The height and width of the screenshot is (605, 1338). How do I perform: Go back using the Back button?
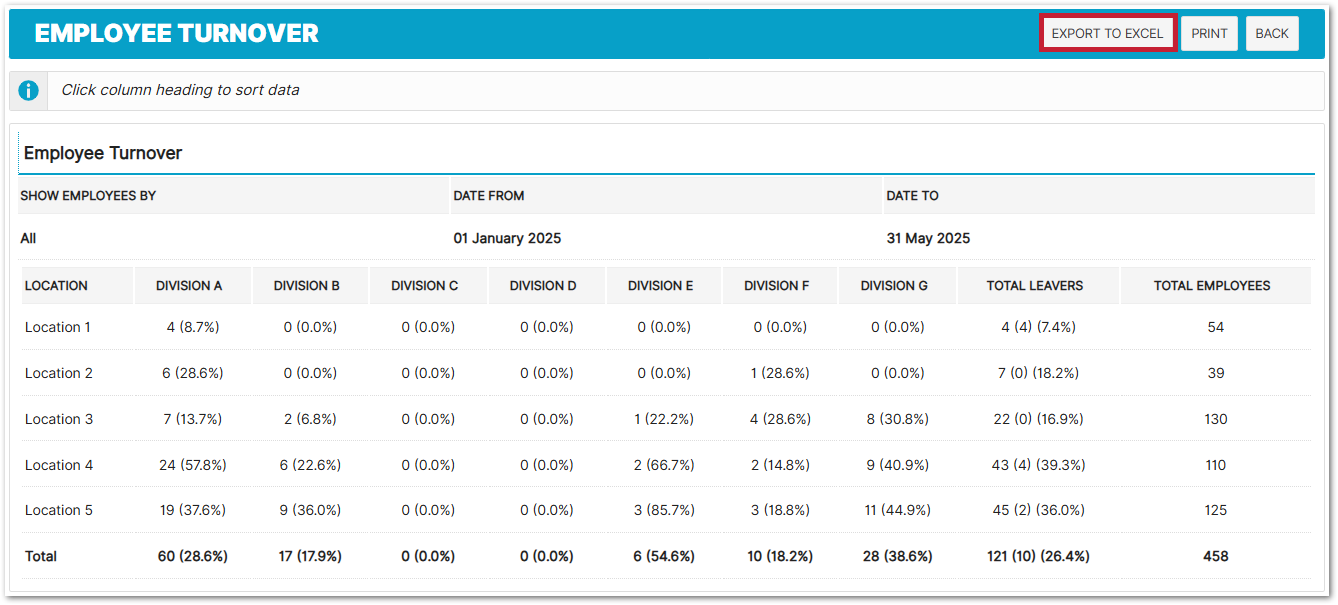(1271, 33)
